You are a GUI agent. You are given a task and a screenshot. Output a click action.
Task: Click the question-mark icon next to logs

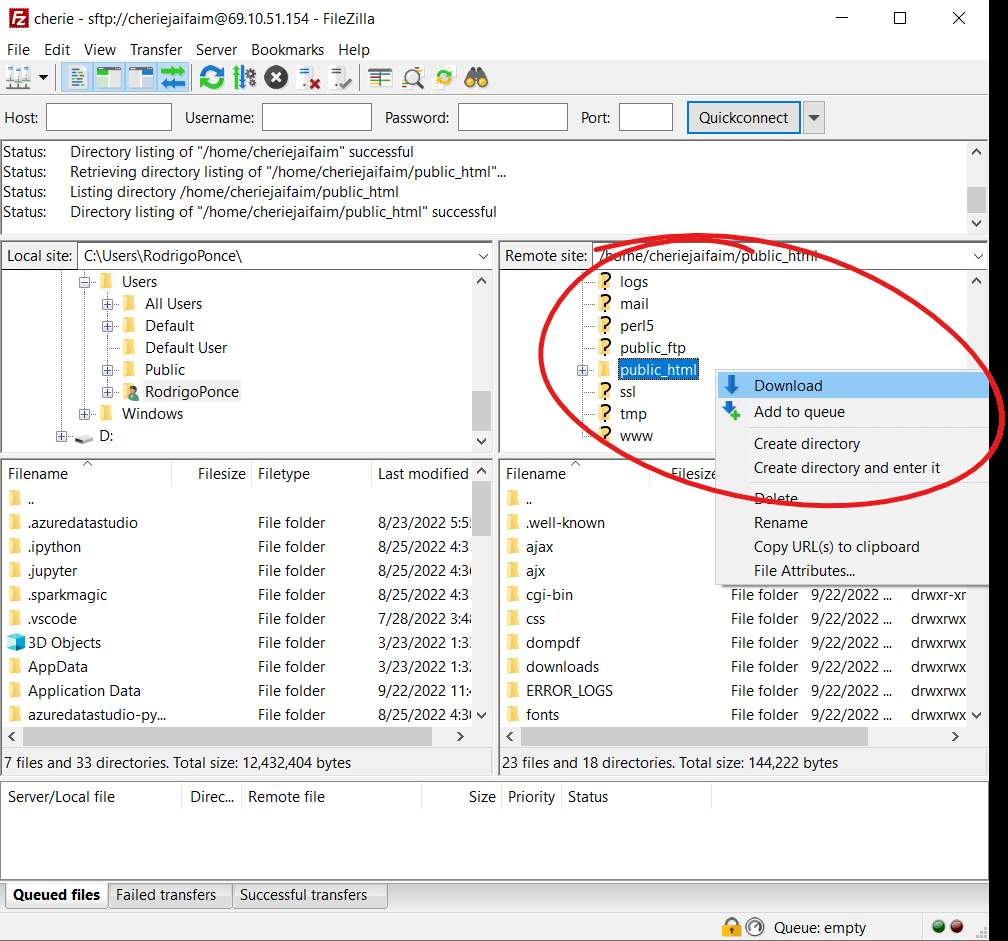pos(605,281)
